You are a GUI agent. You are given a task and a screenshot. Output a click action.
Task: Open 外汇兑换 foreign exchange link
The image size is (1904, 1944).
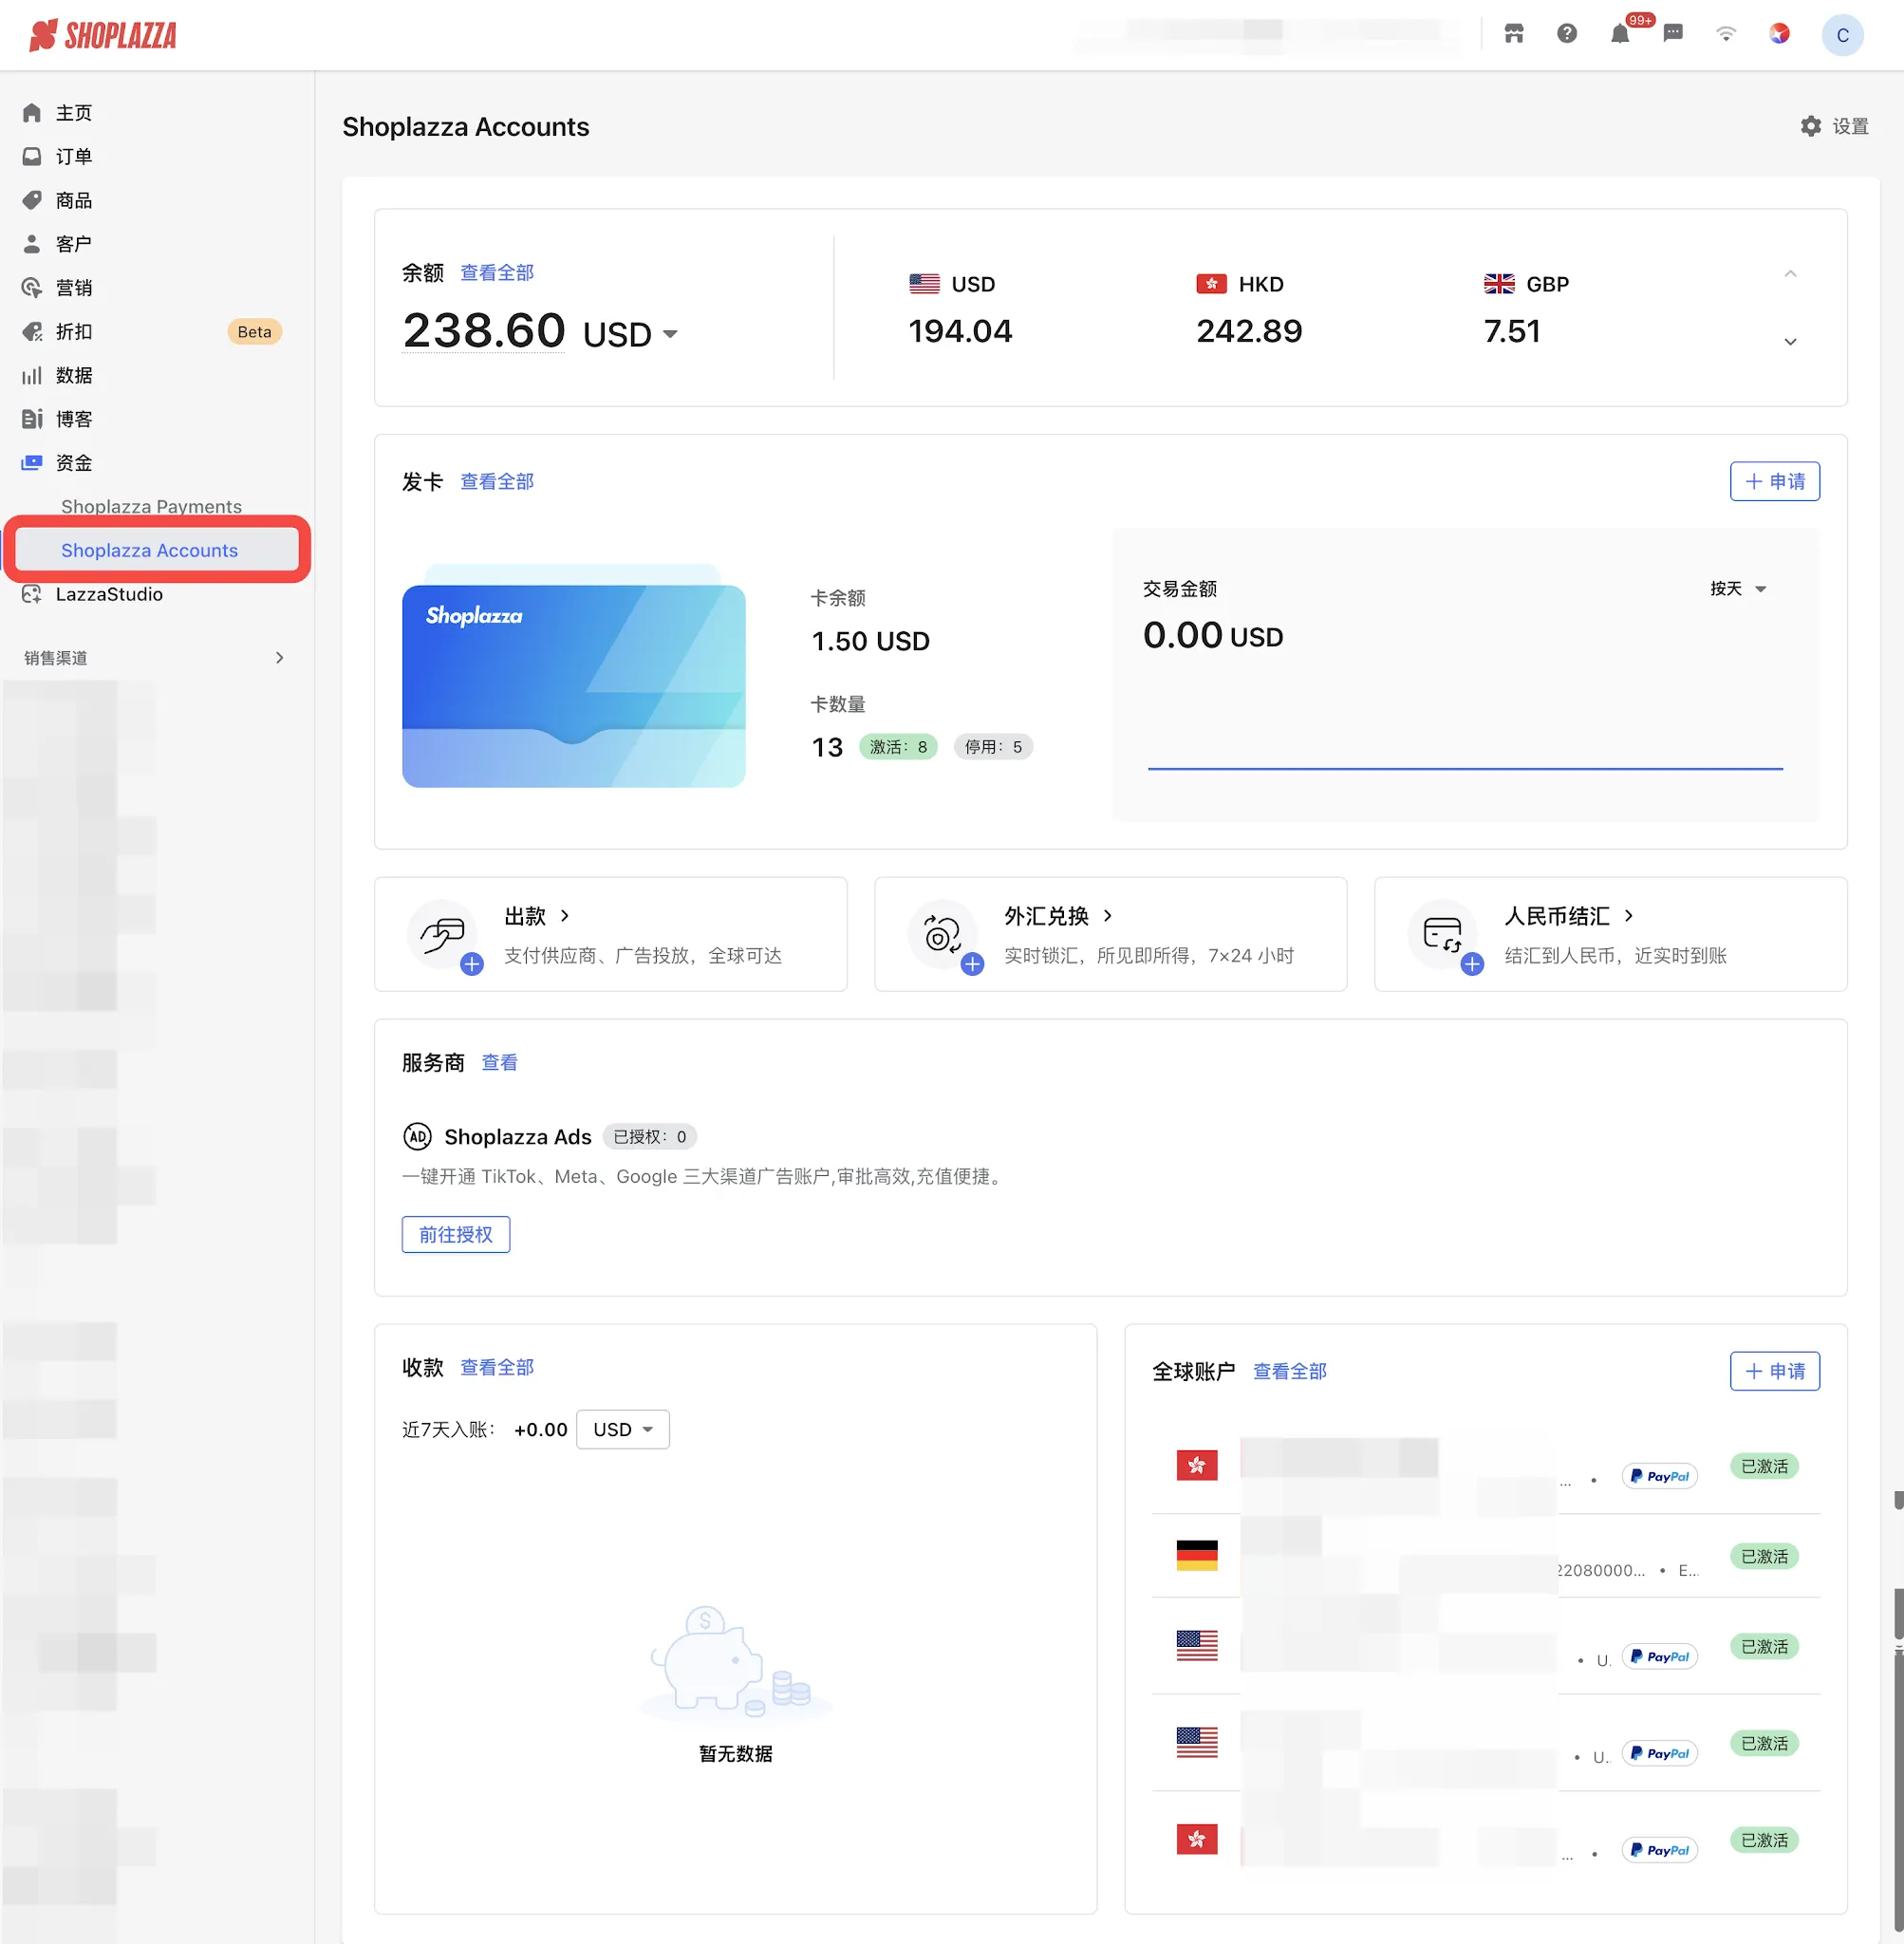[x=1058, y=916]
